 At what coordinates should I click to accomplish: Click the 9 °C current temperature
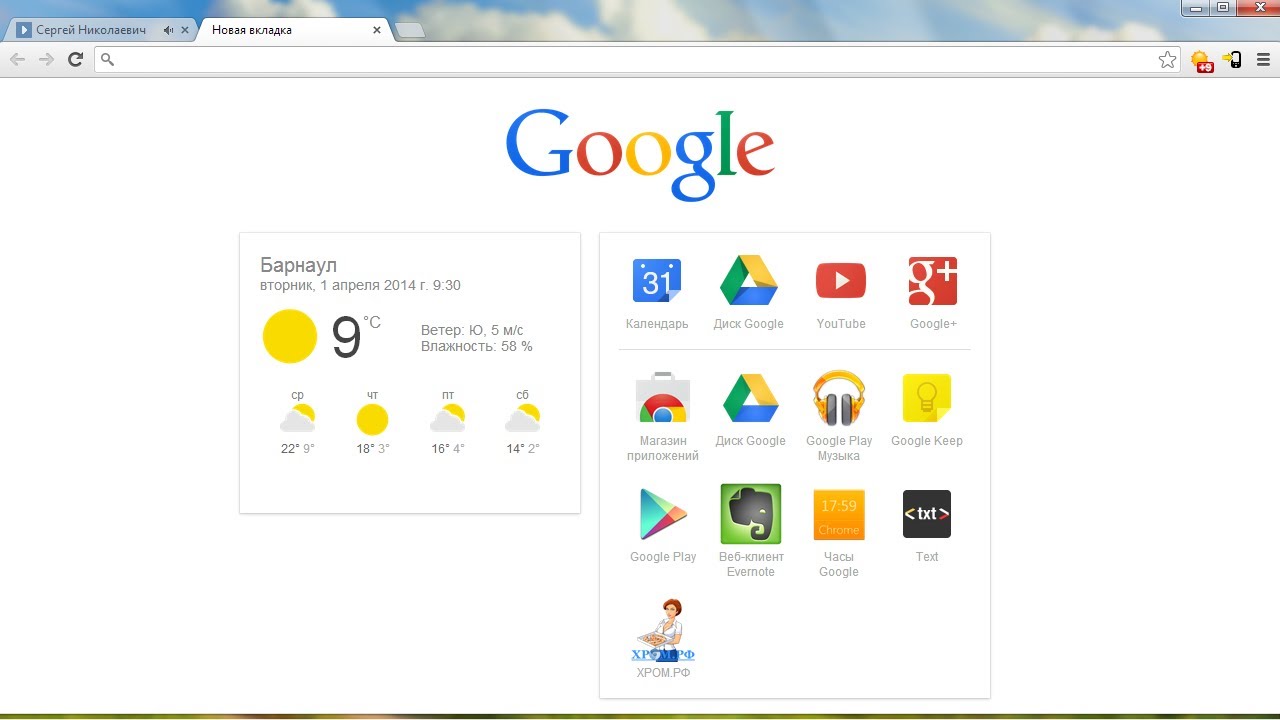(x=356, y=337)
